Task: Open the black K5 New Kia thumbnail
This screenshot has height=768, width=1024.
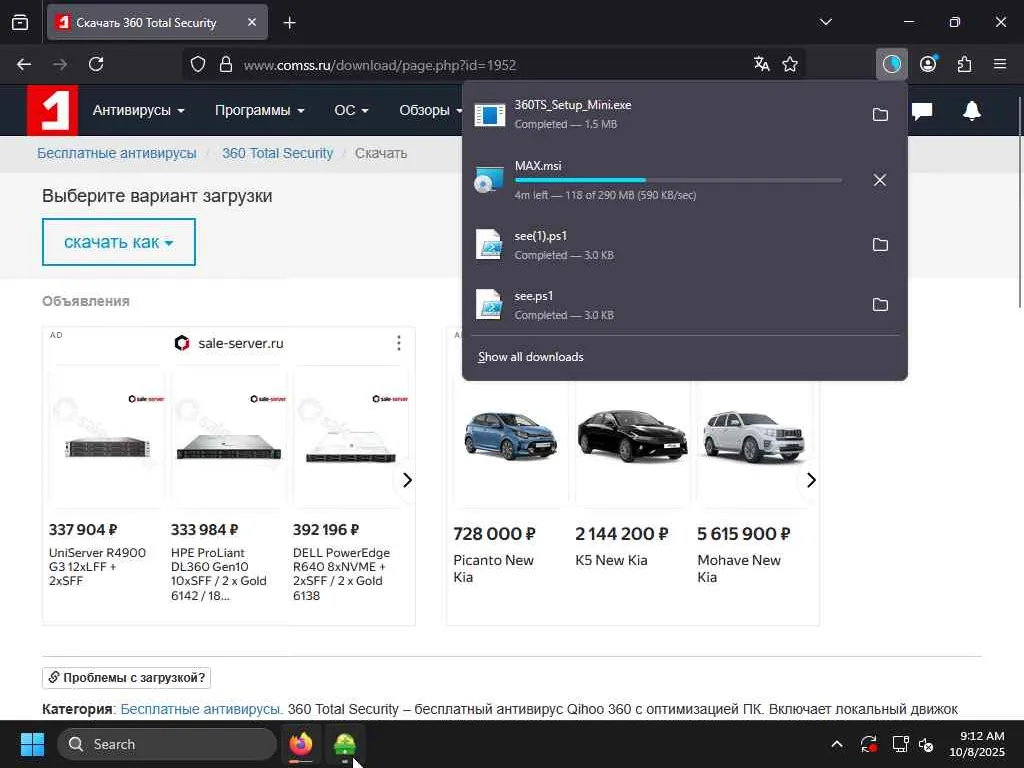Action: pyautogui.click(x=632, y=435)
